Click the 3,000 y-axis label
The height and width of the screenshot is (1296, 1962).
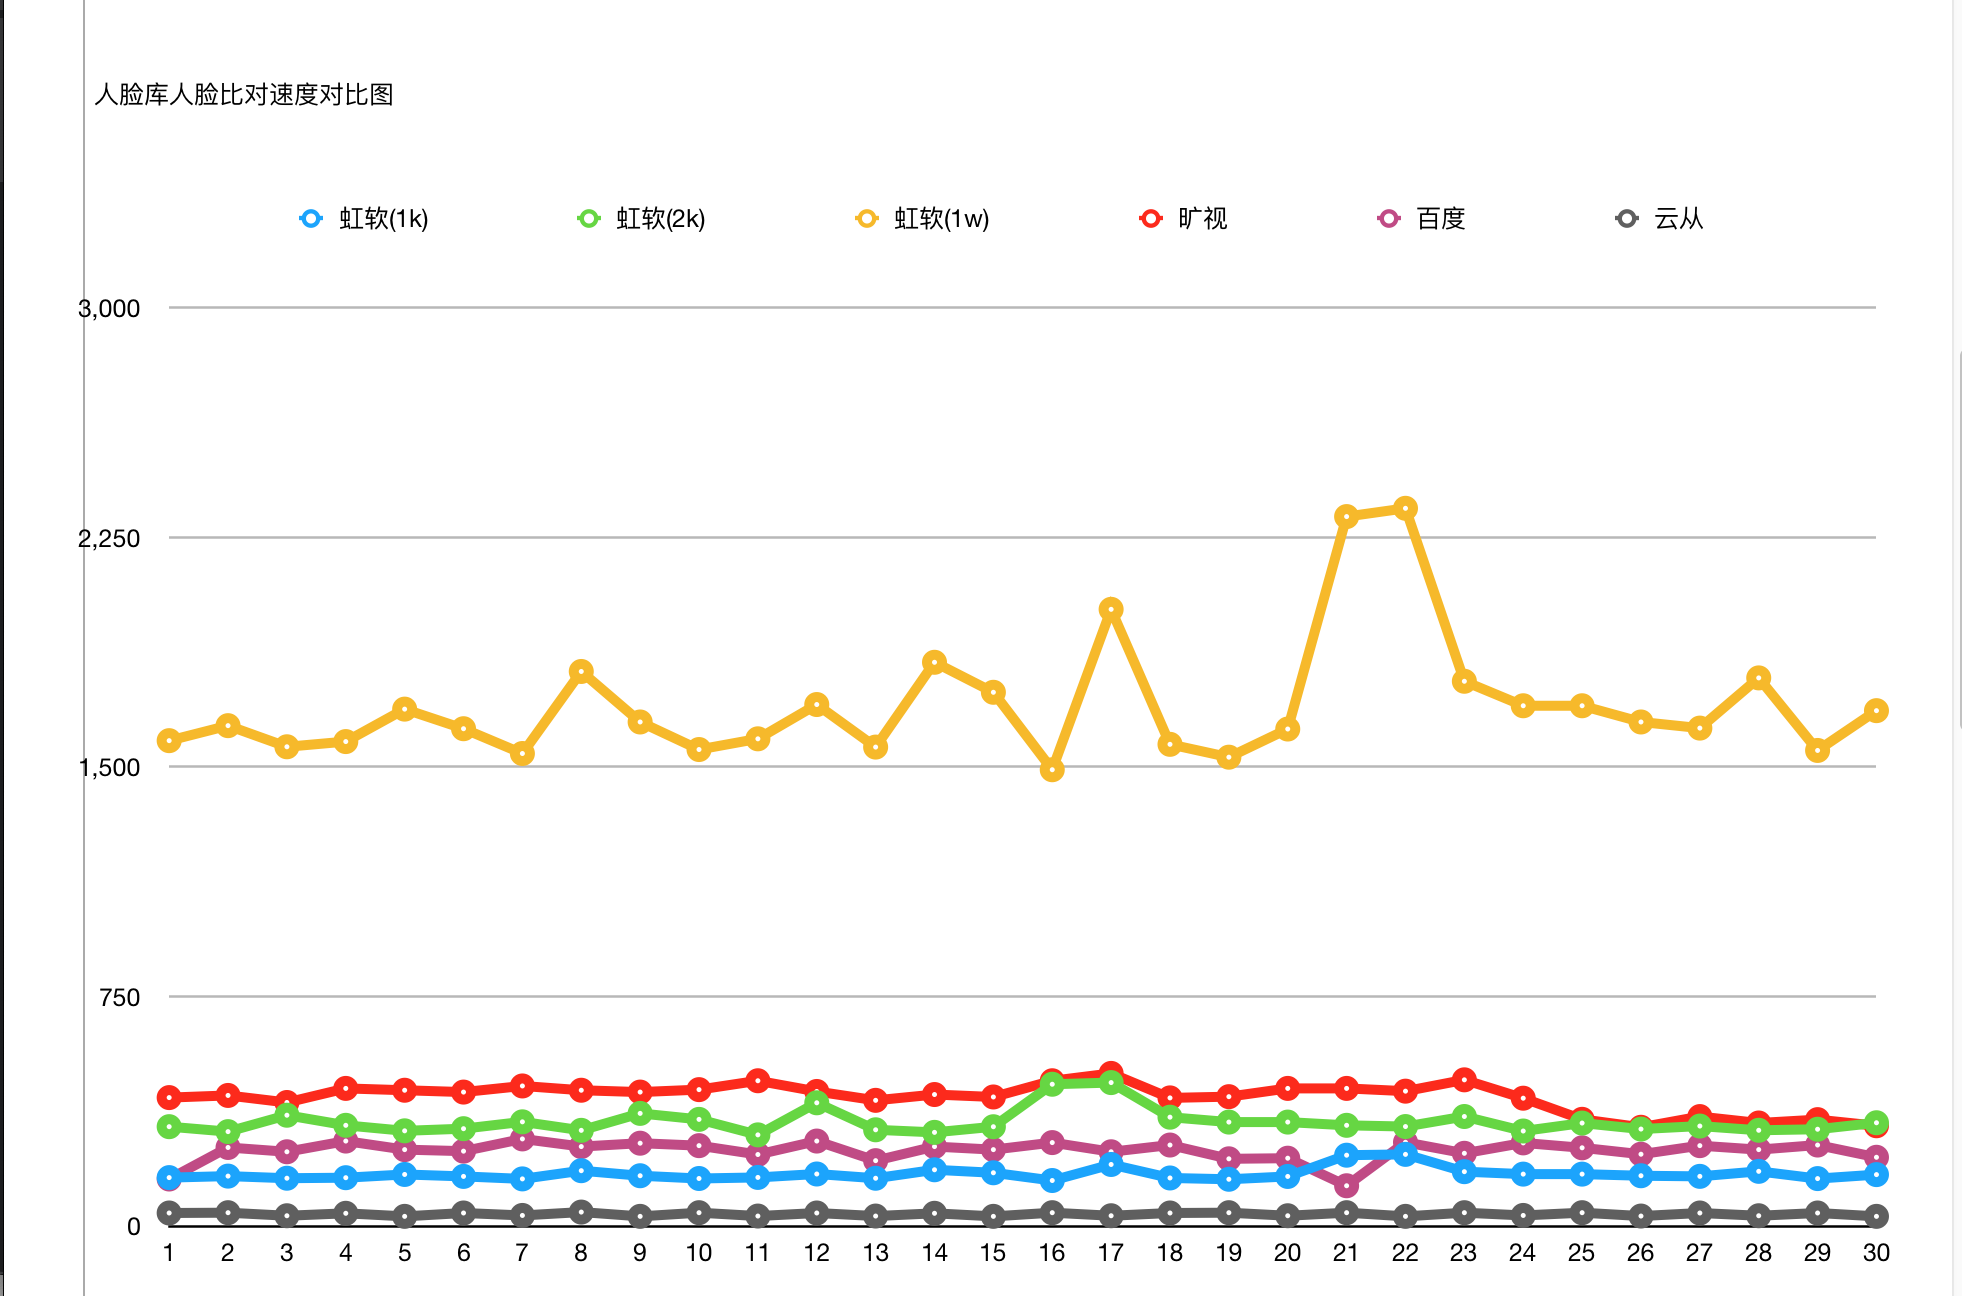click(109, 308)
